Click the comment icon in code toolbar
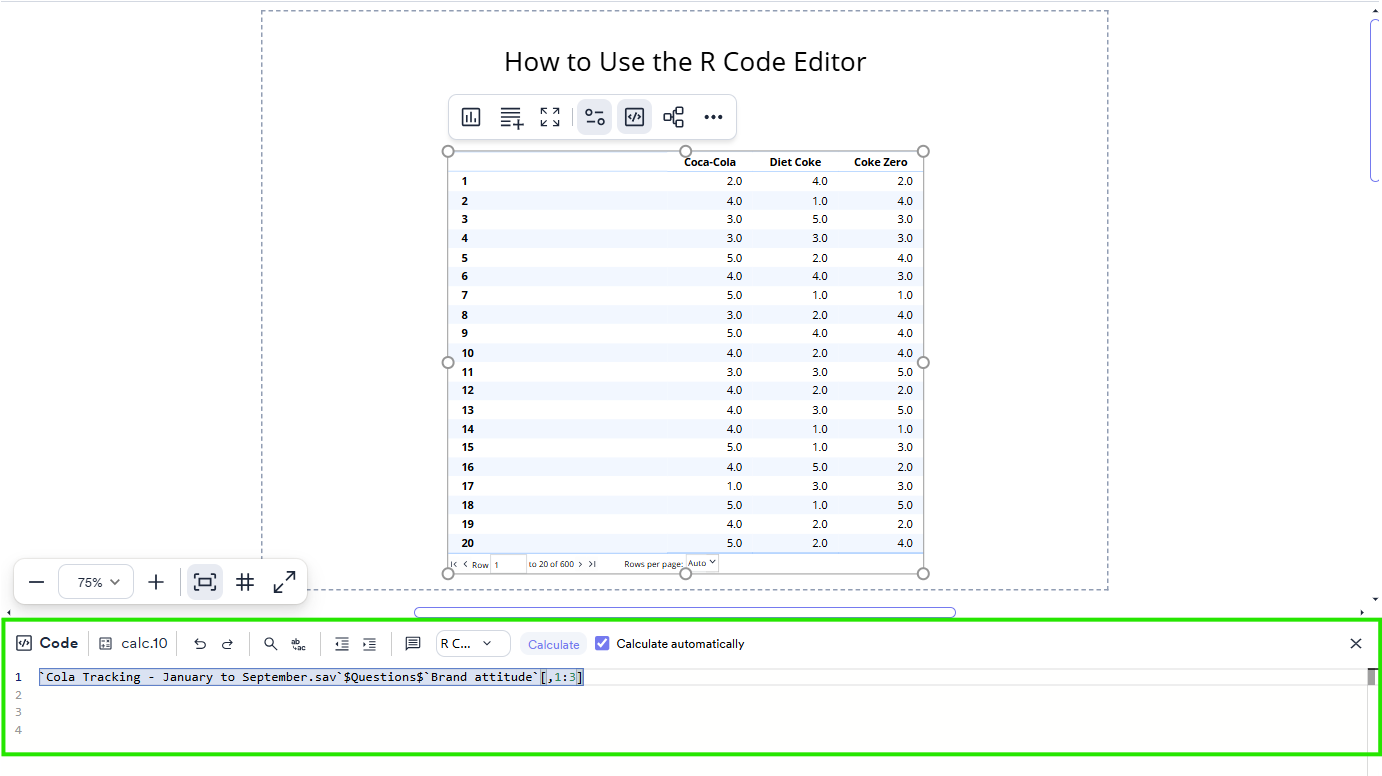This screenshot has width=1382, height=776. tap(413, 644)
